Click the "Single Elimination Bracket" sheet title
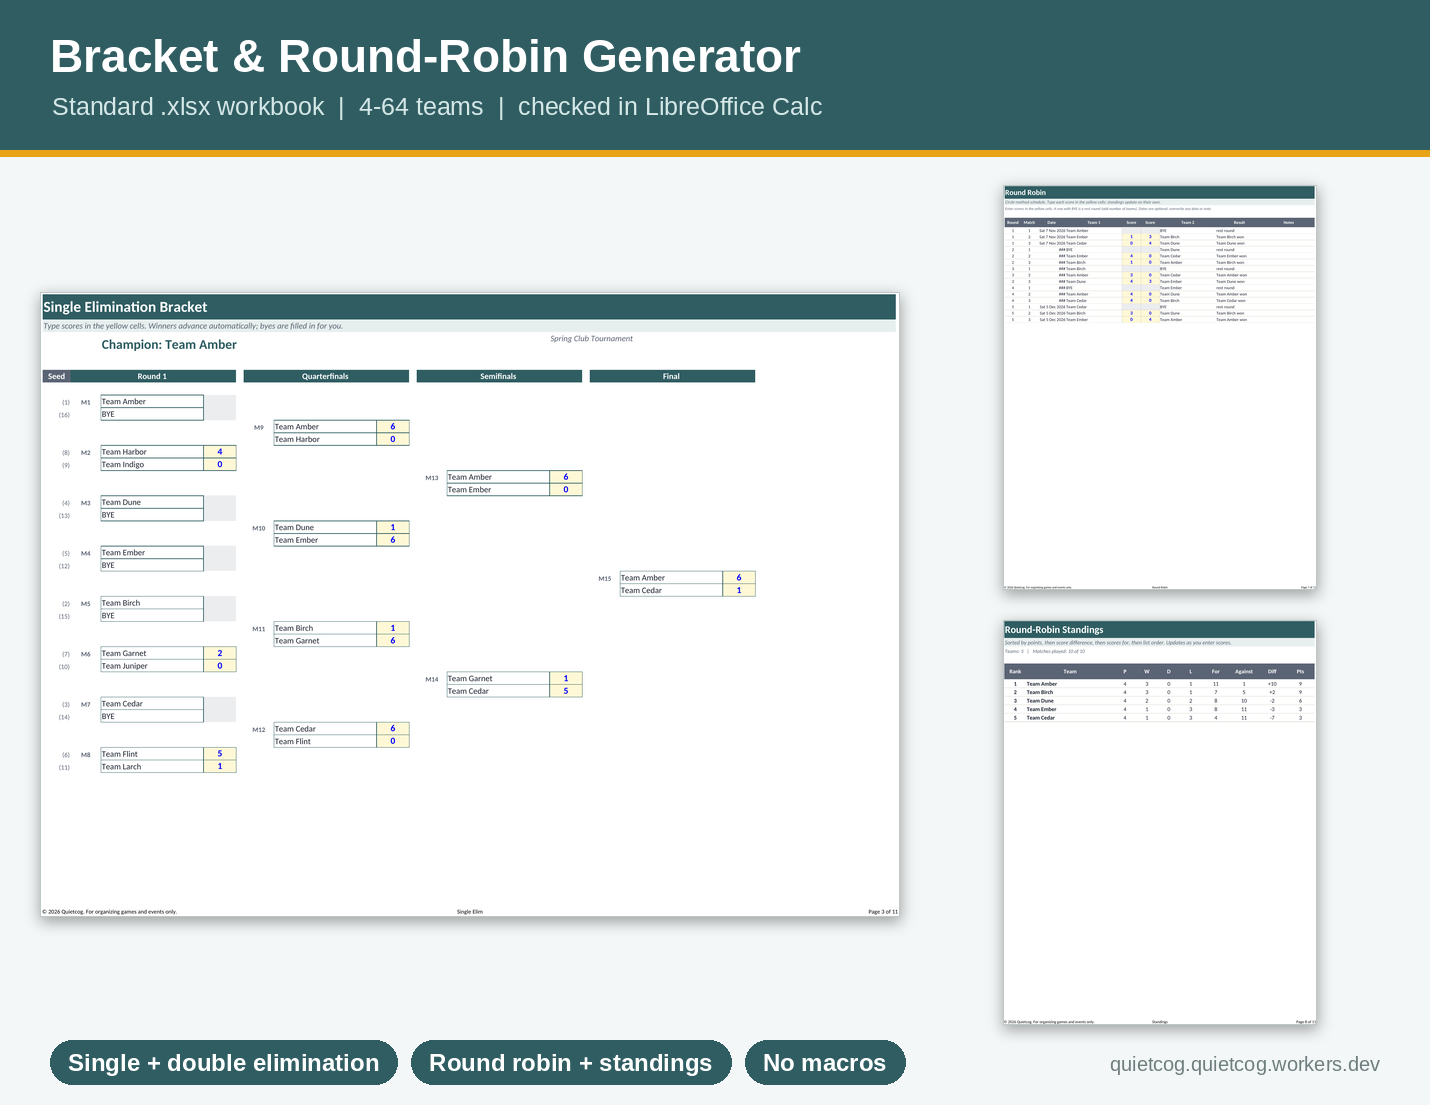1430x1105 pixels. coord(125,307)
